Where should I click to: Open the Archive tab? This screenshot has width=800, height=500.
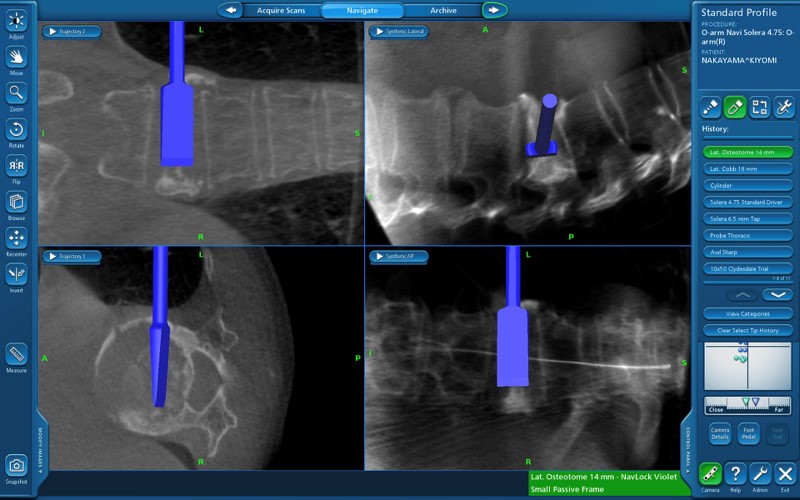[443, 10]
